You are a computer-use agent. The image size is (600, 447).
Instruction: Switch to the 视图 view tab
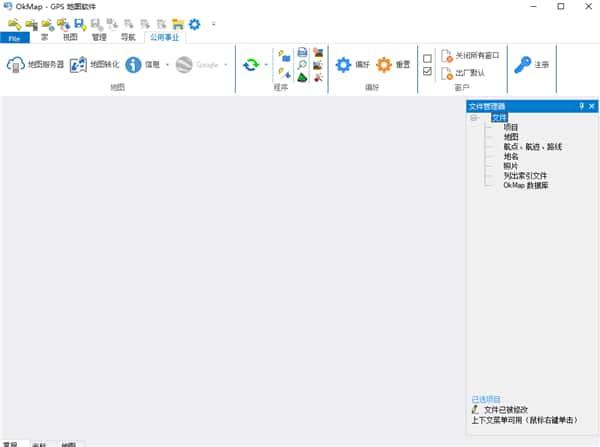70,37
